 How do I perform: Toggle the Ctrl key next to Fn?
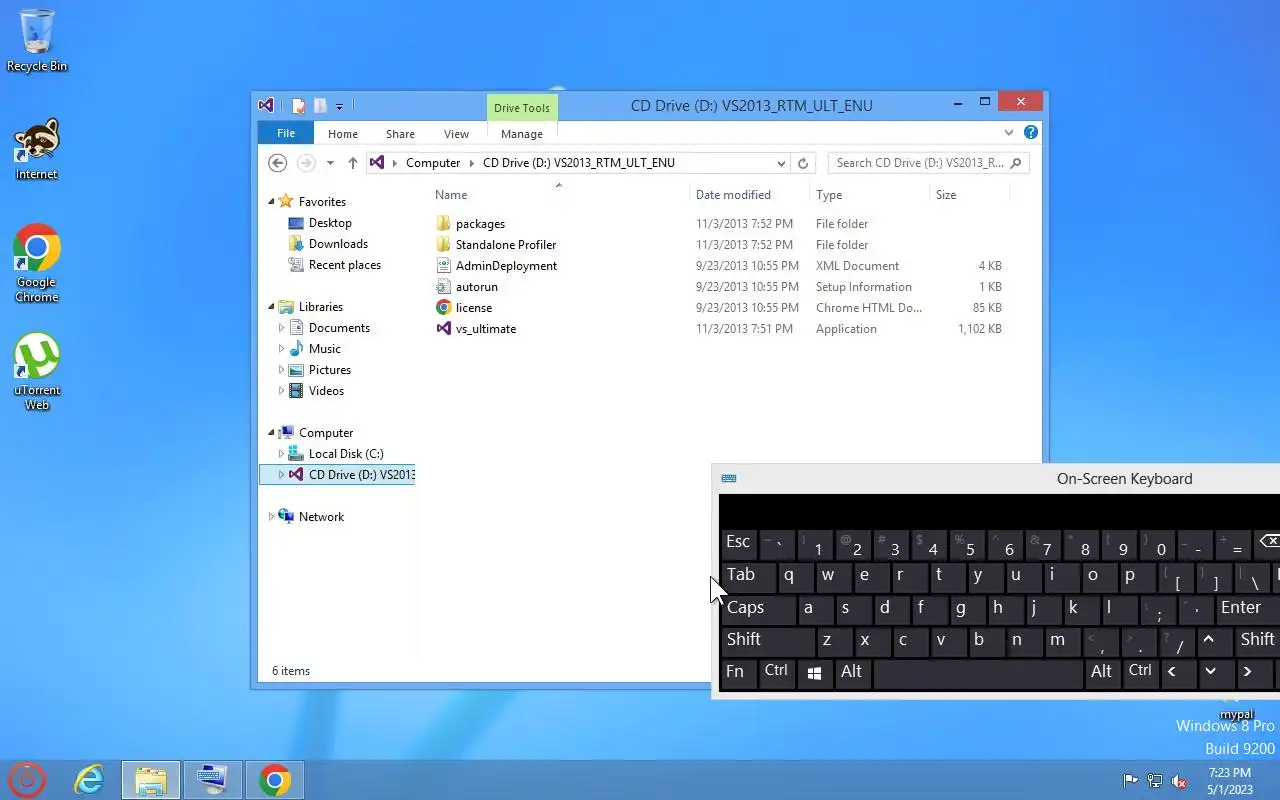coord(776,672)
